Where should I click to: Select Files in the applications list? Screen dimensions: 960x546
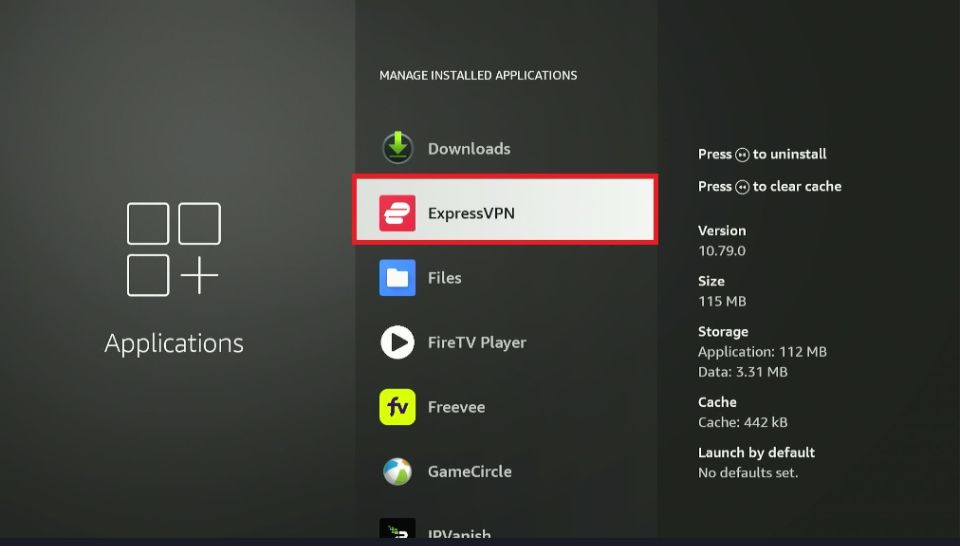coord(506,277)
